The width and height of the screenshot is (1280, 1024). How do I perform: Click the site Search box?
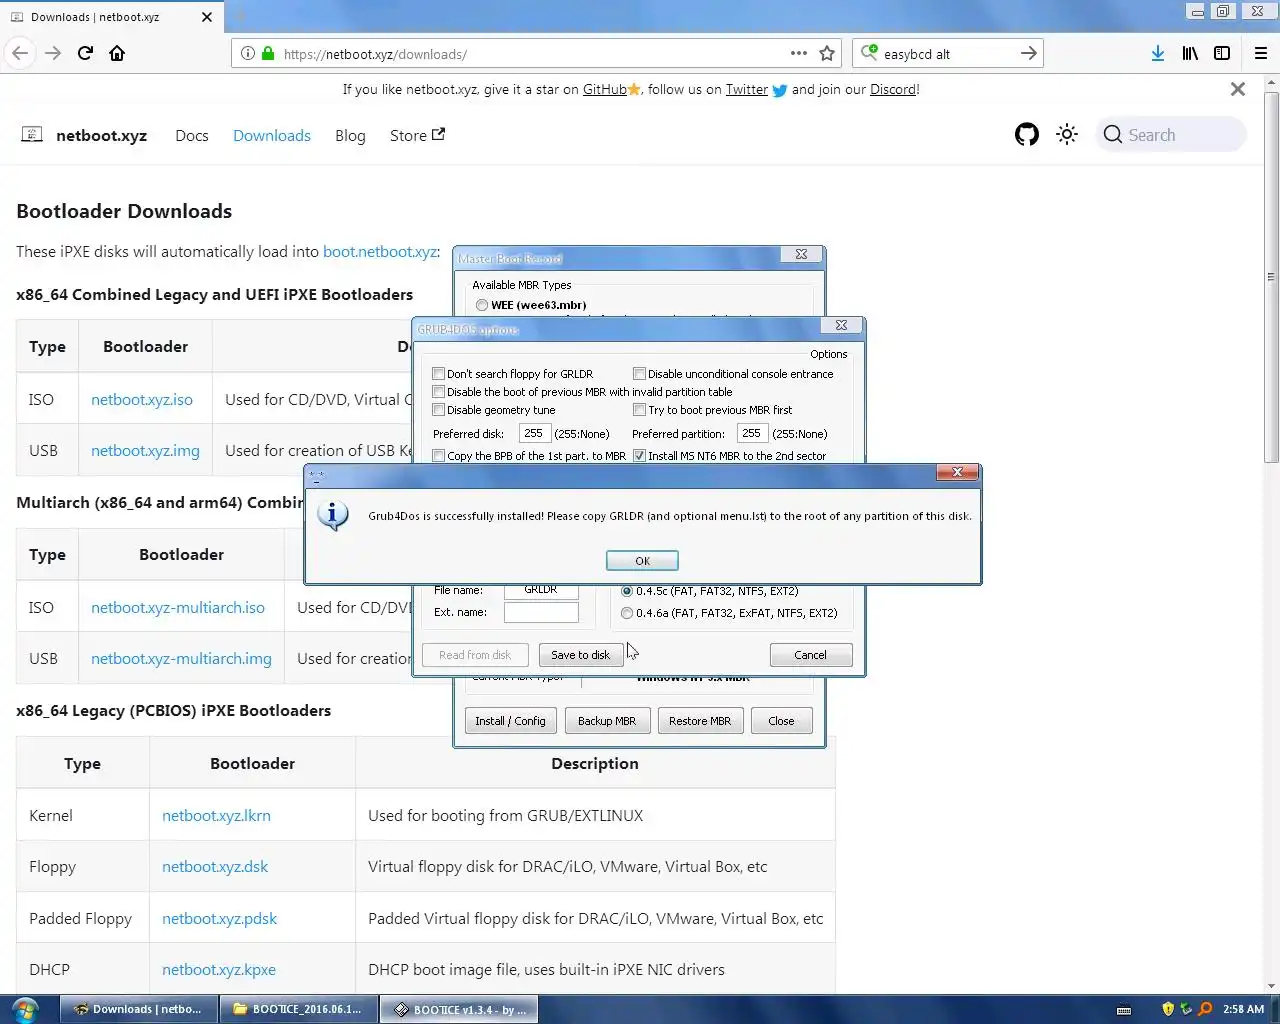click(x=1172, y=135)
